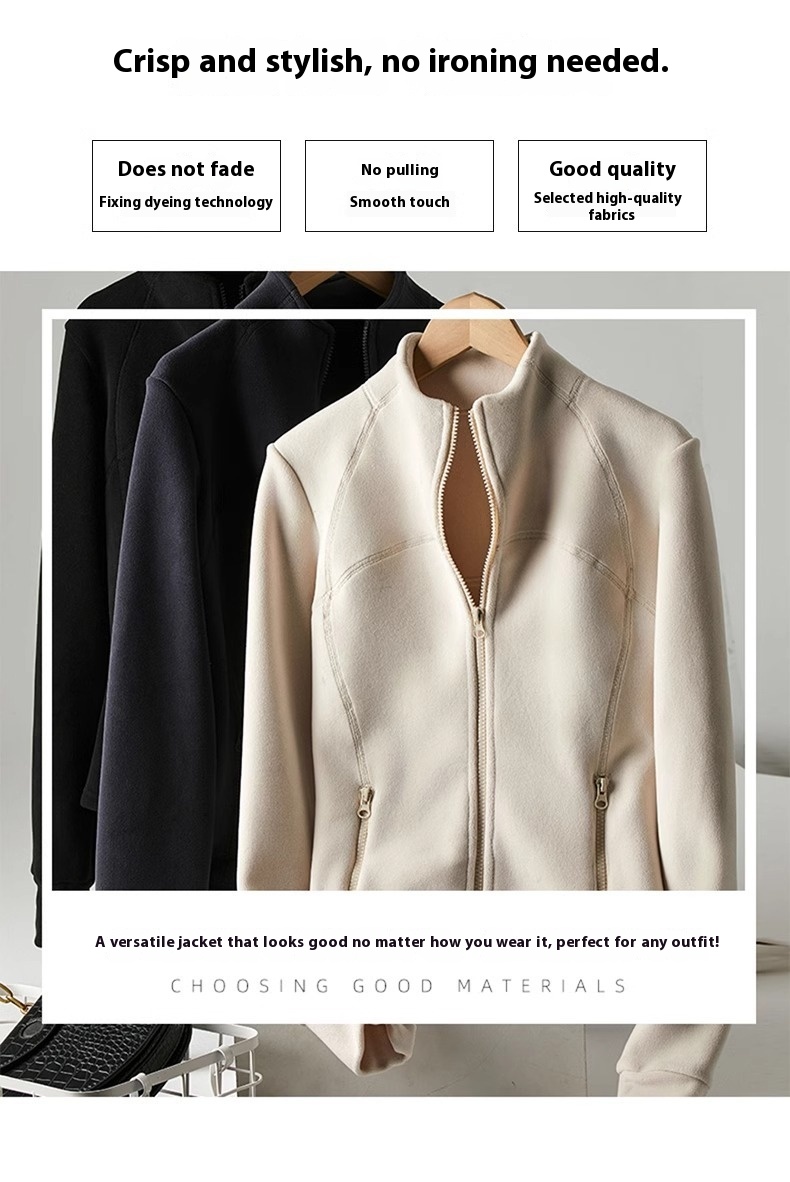Click the right pocket zipper pull

pos(601,794)
